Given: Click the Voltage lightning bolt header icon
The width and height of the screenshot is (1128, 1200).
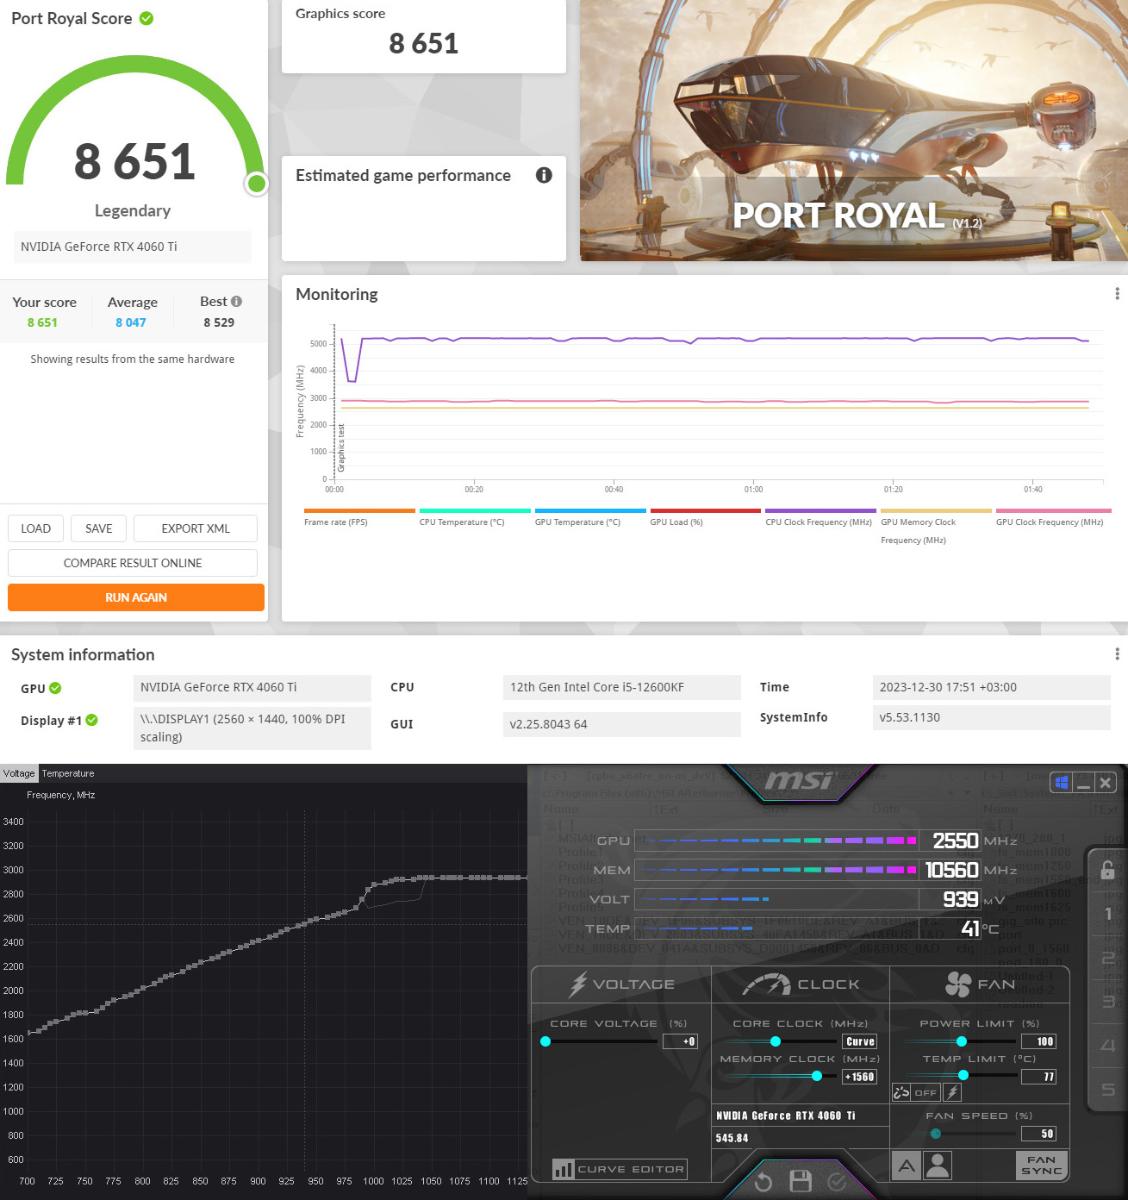Looking at the screenshot, I should pyautogui.click(x=578, y=984).
